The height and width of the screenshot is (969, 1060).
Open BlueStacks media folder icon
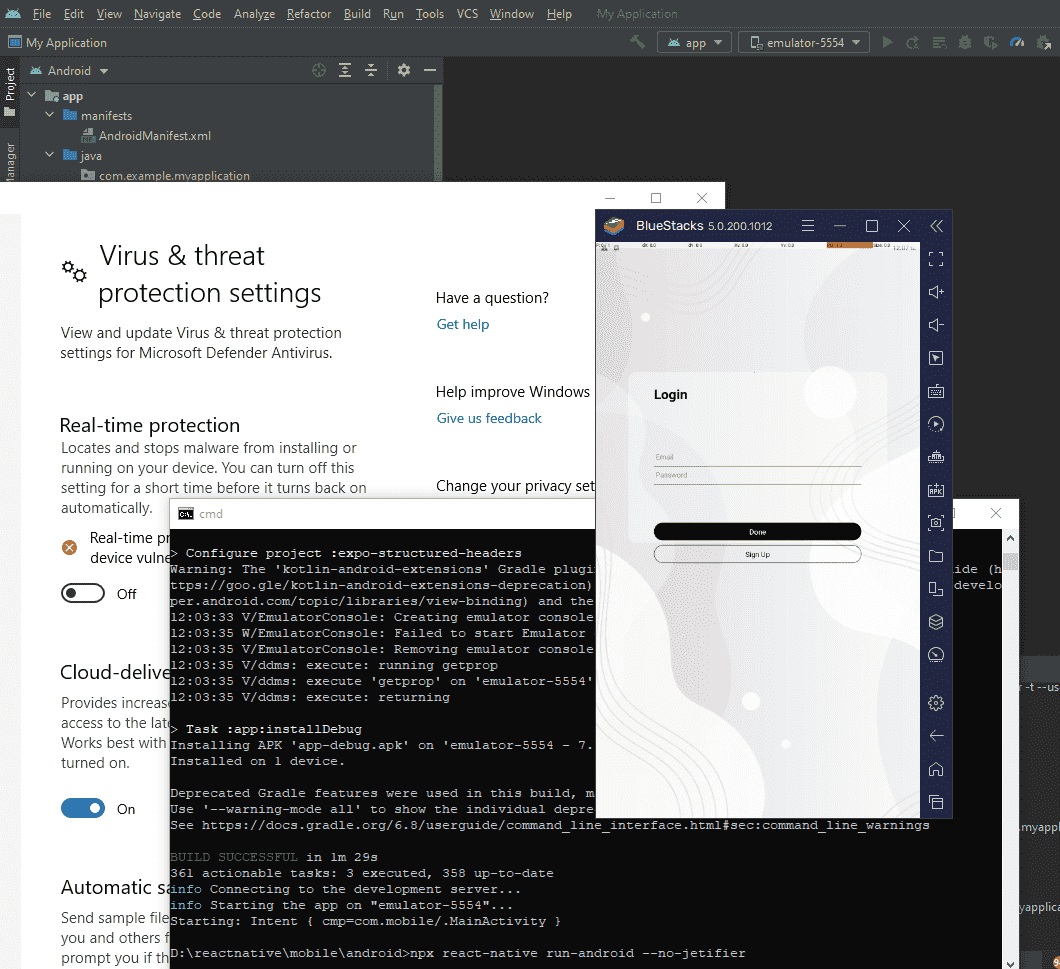pos(936,556)
